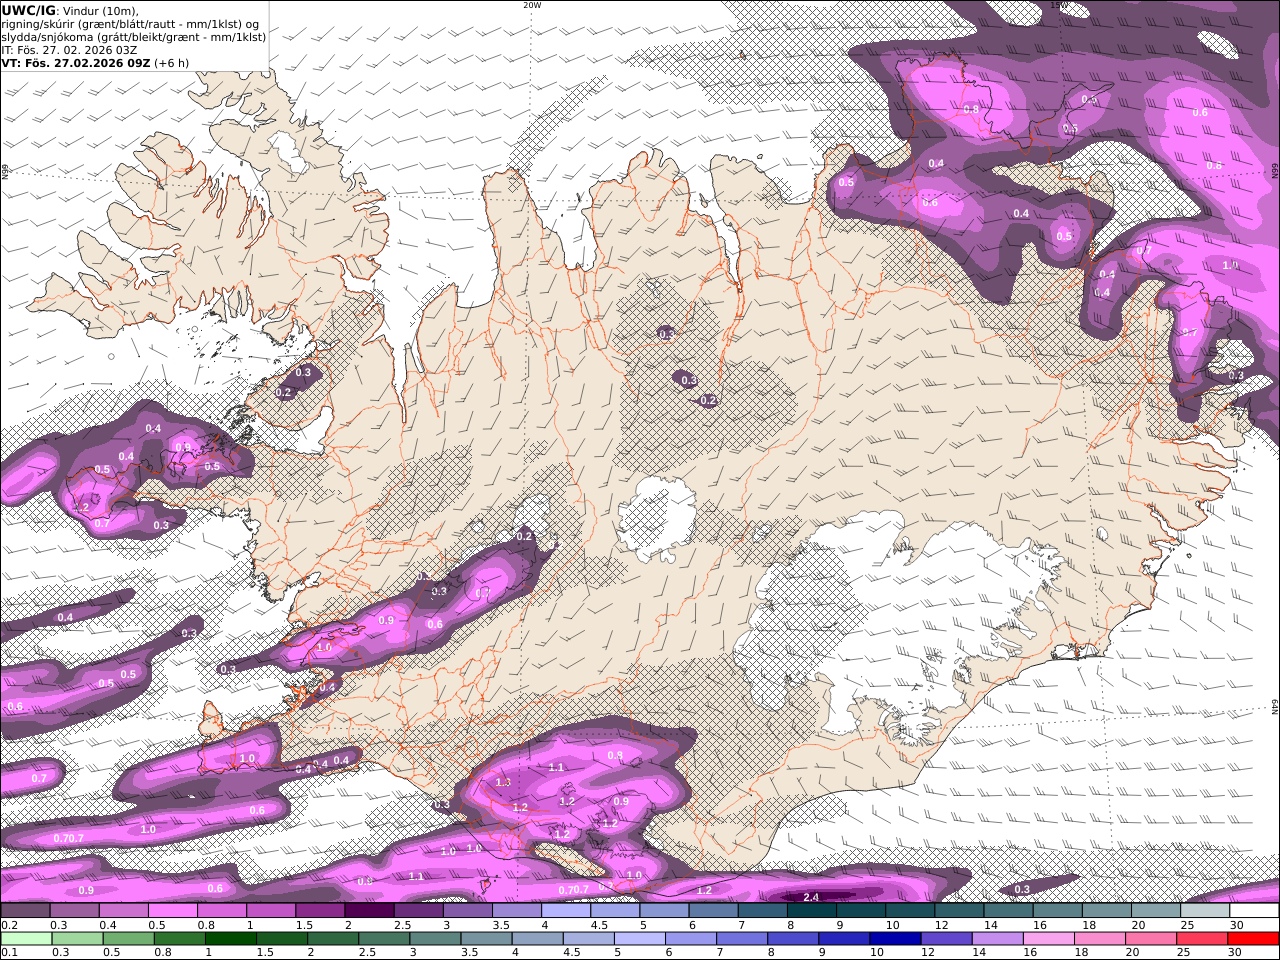Click the lower rain scale swatch between 3 and 3.5
Screen dimensions: 1280x960
435,939
